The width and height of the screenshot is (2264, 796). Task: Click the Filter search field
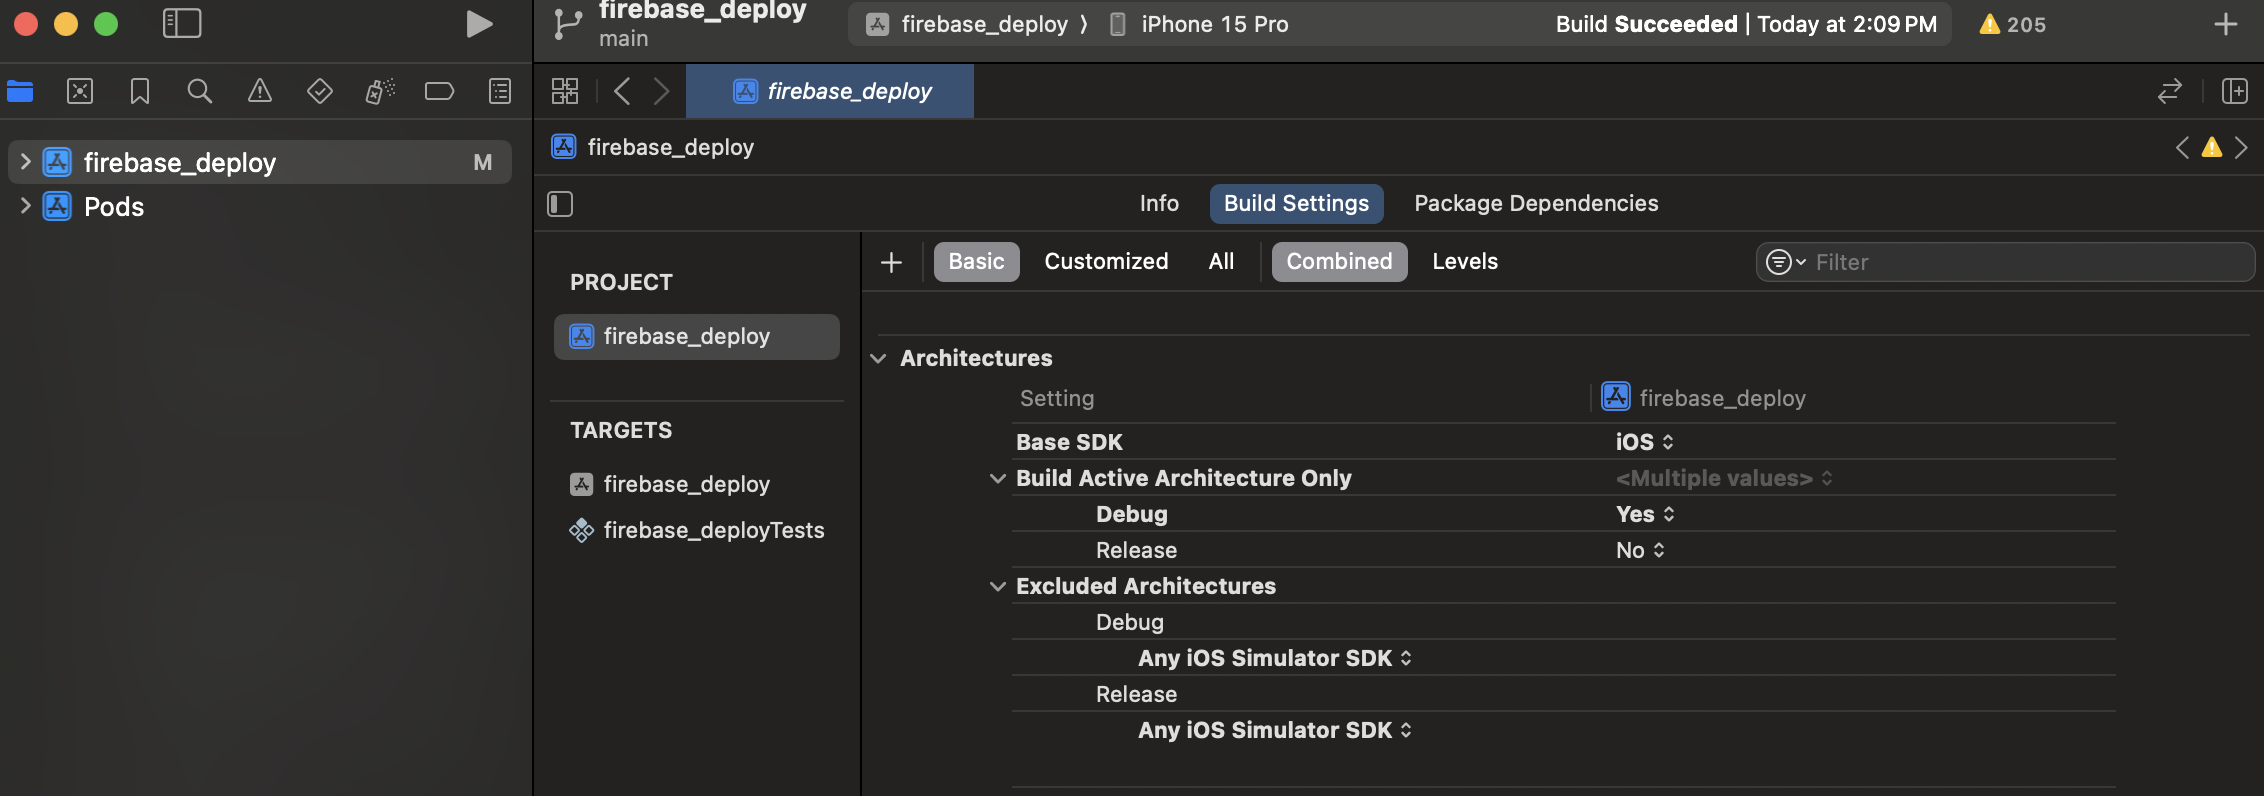tap(2006, 262)
